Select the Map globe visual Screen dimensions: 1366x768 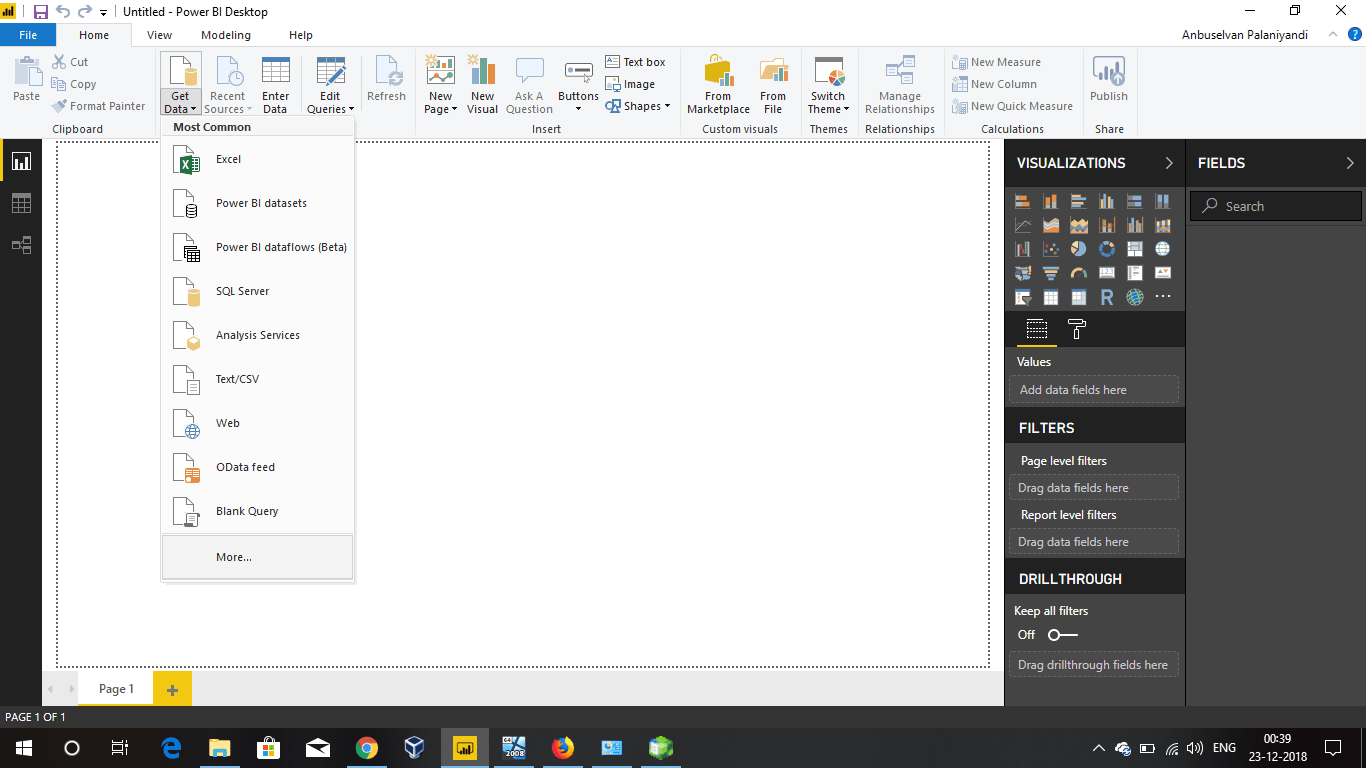[x=1163, y=249]
